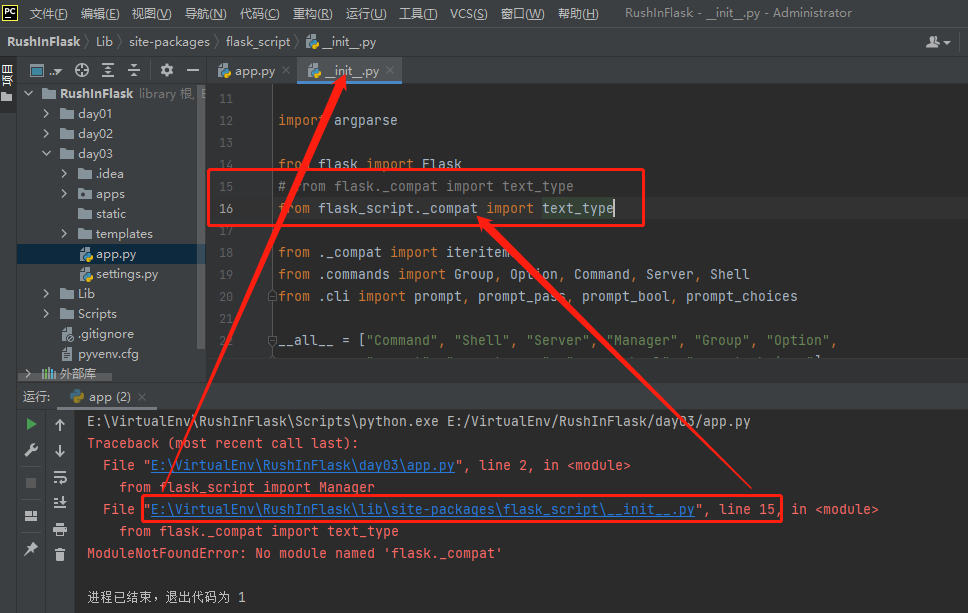
Task: Open project panel settings gear
Action: tap(167, 70)
